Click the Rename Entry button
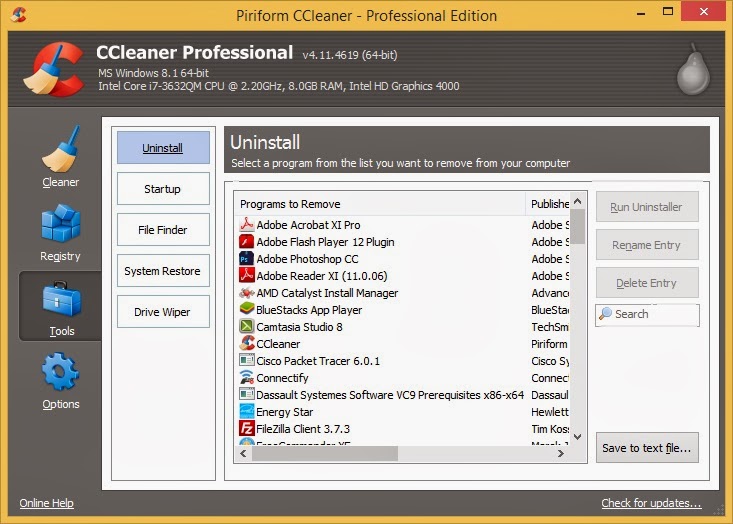The width and height of the screenshot is (733, 524). [x=647, y=245]
